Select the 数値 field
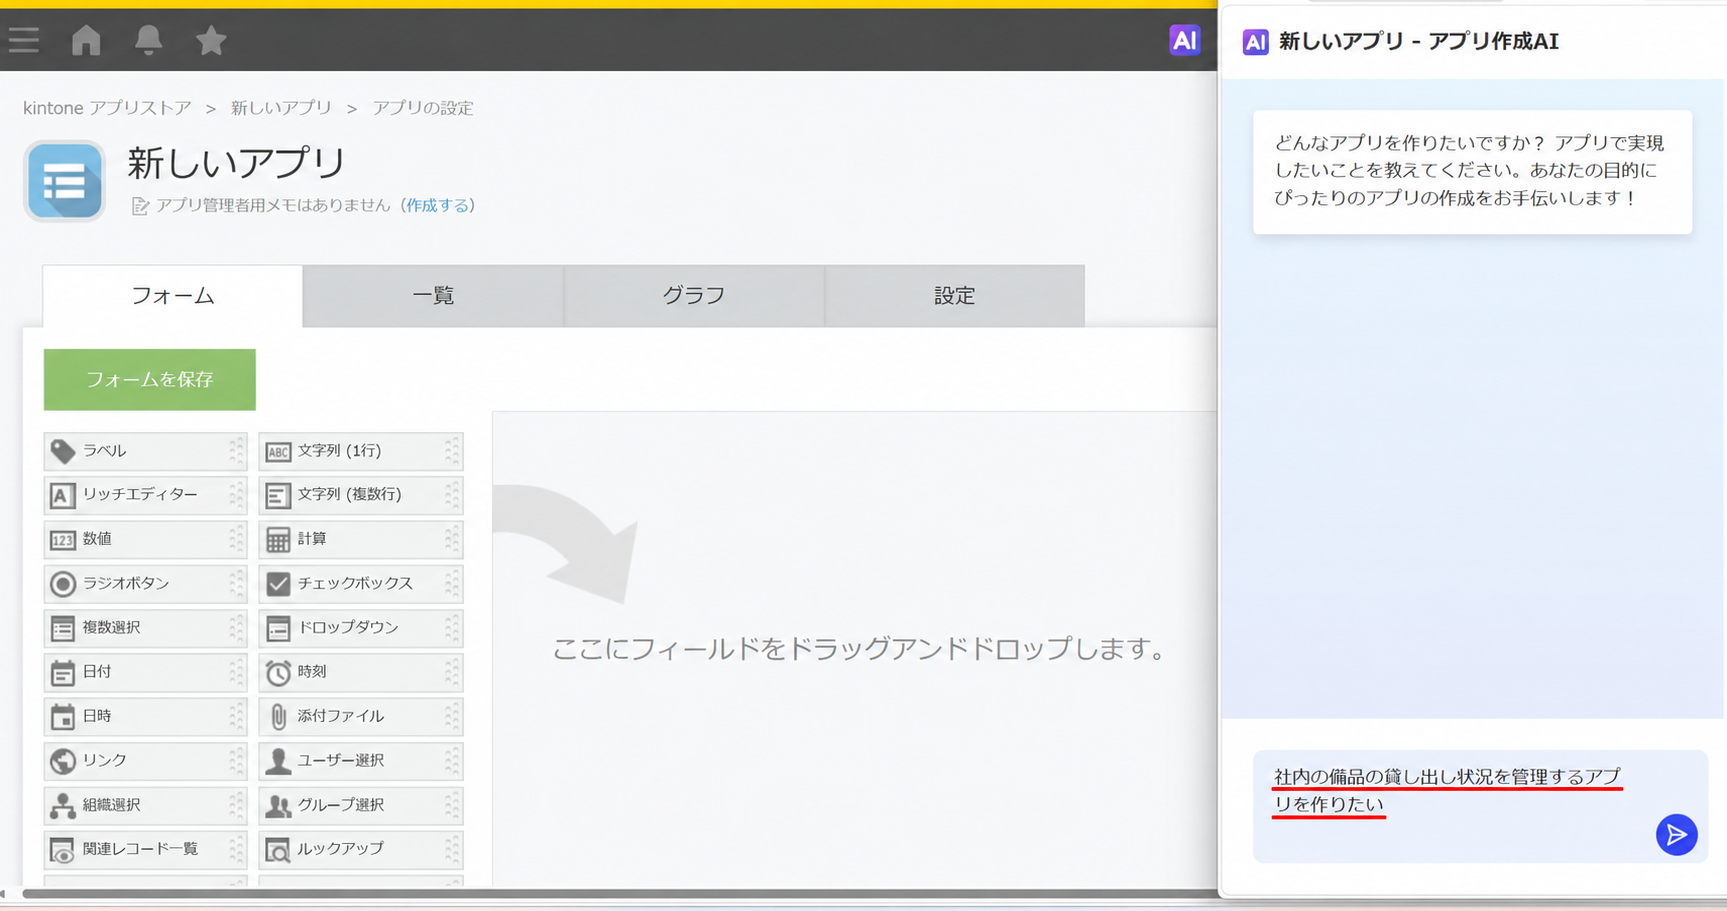Viewport: 1727px width, 911px height. click(145, 539)
